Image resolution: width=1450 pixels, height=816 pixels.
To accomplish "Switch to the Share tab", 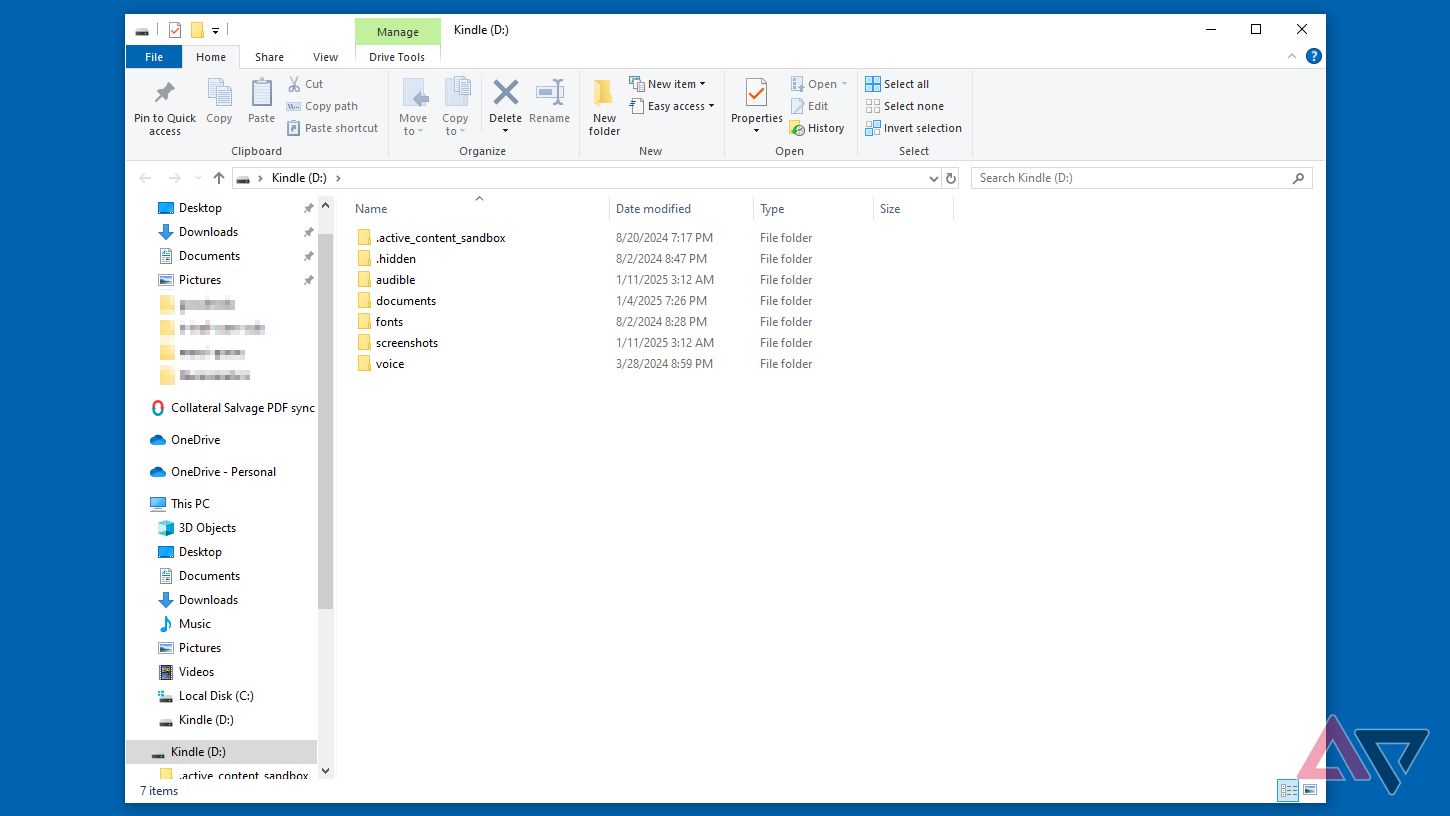I will click(x=269, y=57).
